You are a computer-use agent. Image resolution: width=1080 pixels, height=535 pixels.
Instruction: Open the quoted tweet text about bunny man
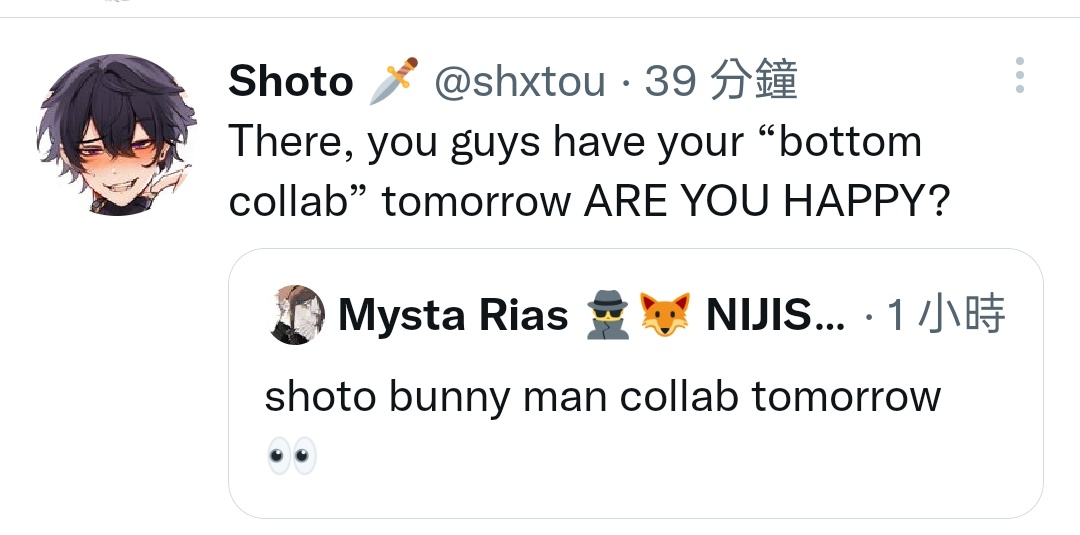click(x=603, y=397)
